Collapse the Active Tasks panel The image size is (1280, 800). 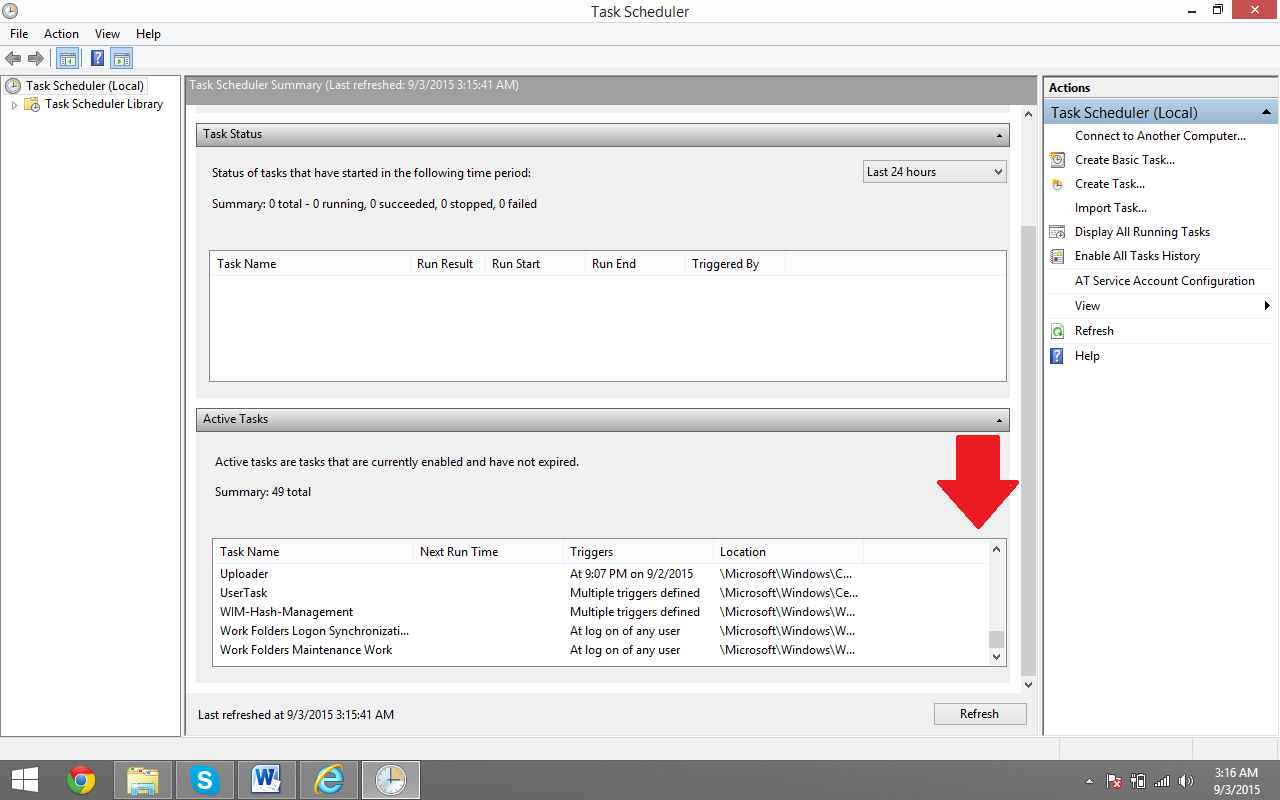coord(998,419)
